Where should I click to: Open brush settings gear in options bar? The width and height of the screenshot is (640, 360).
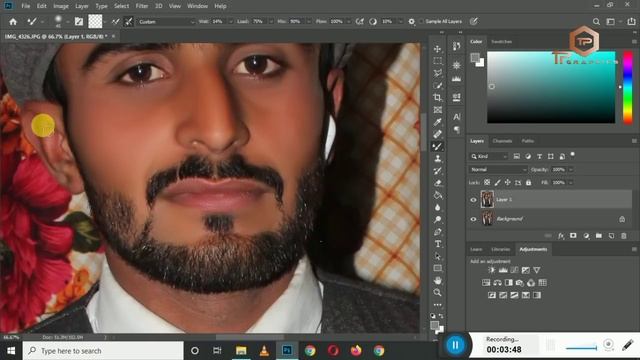pos(411,22)
